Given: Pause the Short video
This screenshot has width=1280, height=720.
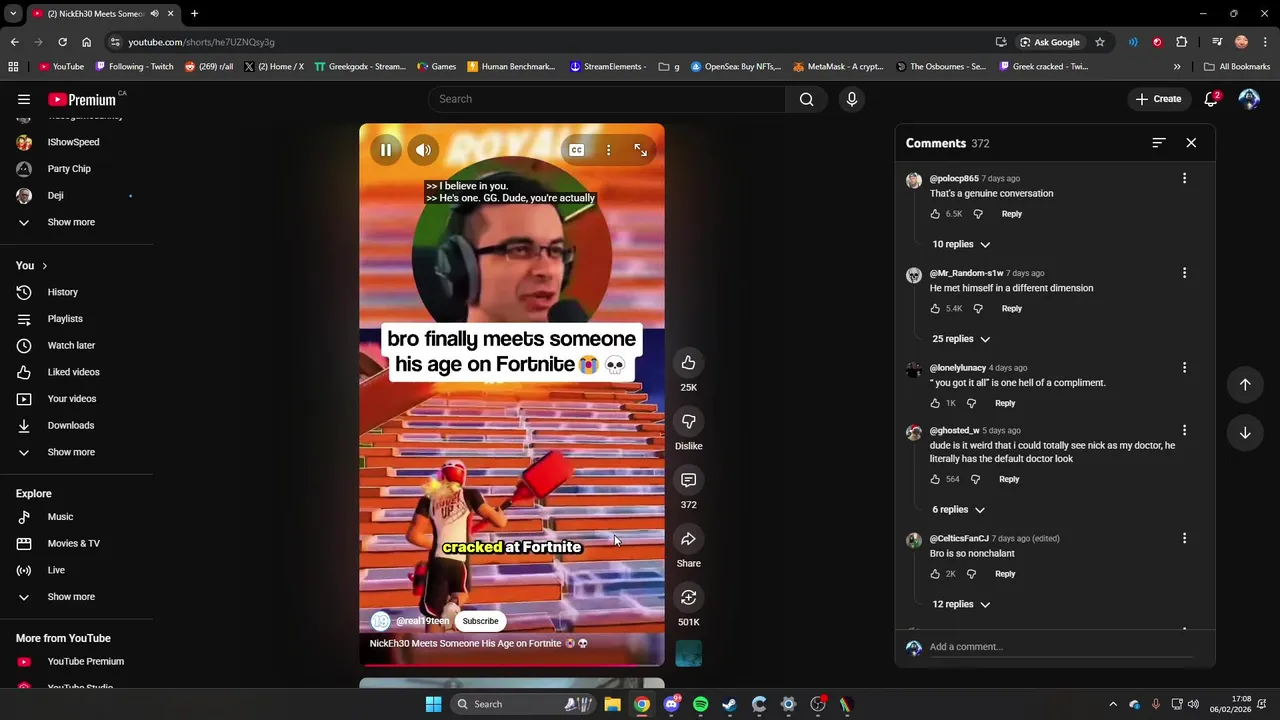Looking at the screenshot, I should [x=385, y=150].
